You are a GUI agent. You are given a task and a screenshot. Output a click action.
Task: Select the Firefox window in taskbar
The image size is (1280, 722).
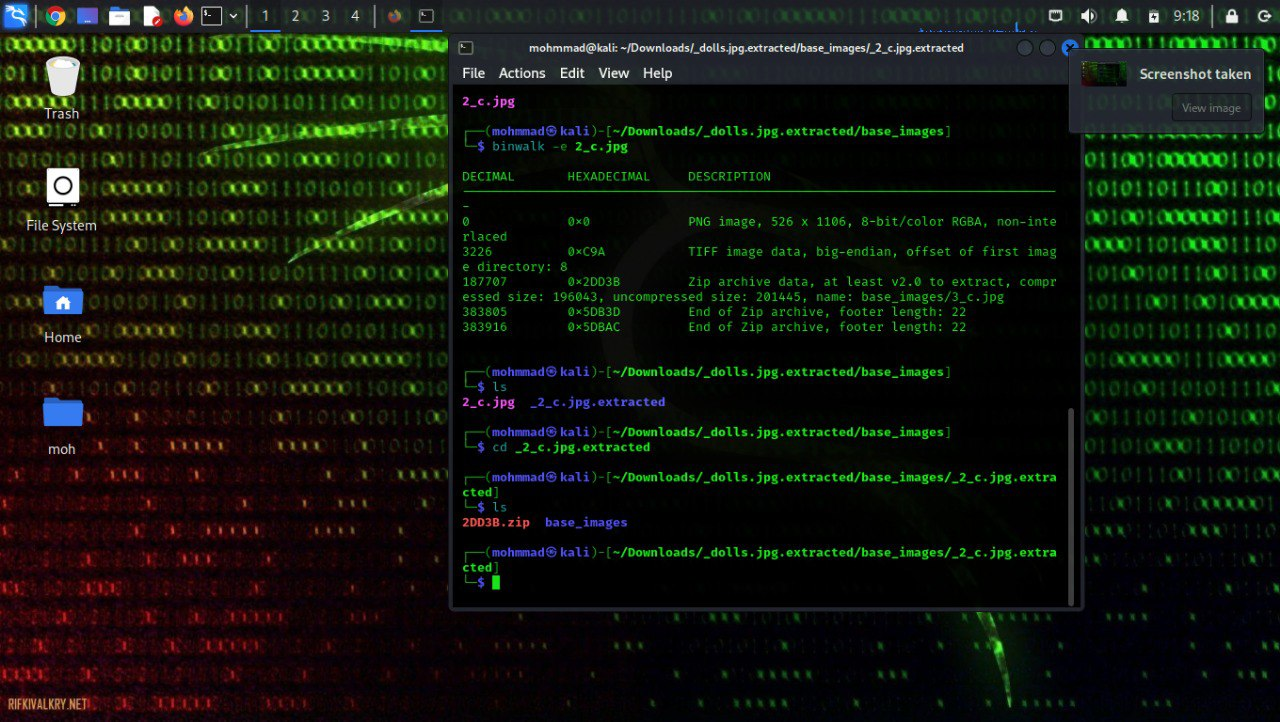point(395,16)
